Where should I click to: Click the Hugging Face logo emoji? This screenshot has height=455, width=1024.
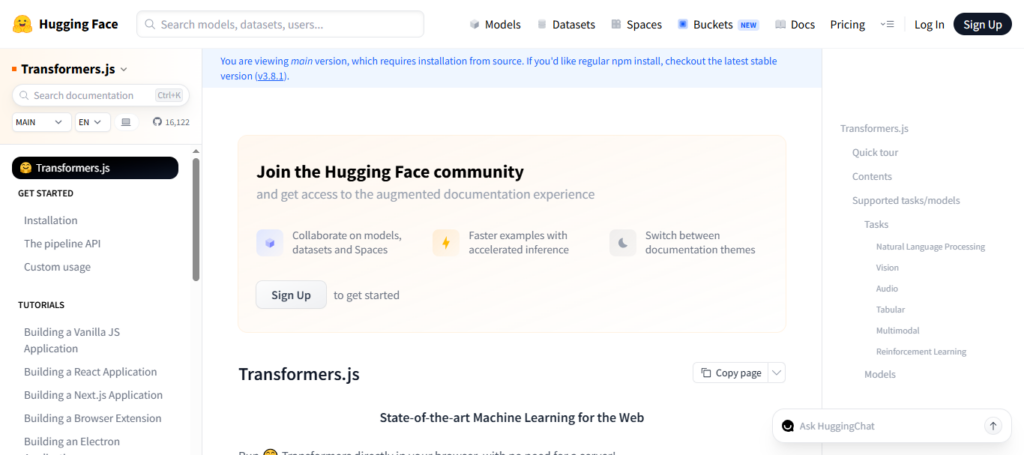pos(22,25)
